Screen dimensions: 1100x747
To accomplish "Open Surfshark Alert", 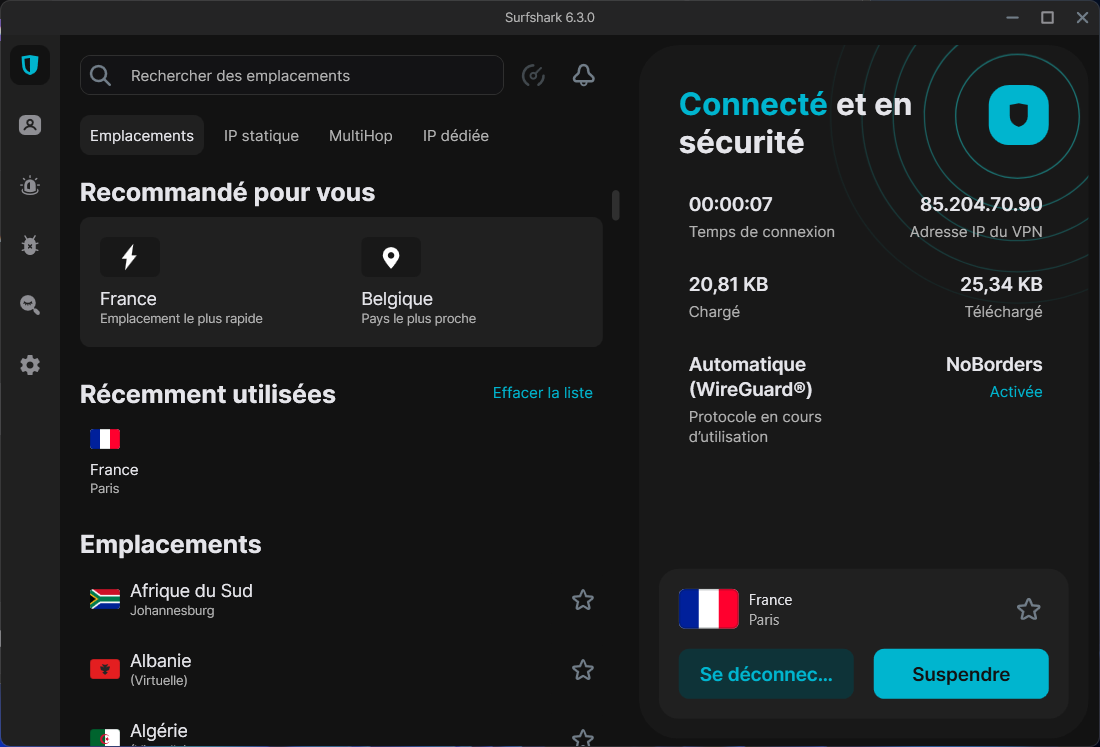I will coord(29,185).
